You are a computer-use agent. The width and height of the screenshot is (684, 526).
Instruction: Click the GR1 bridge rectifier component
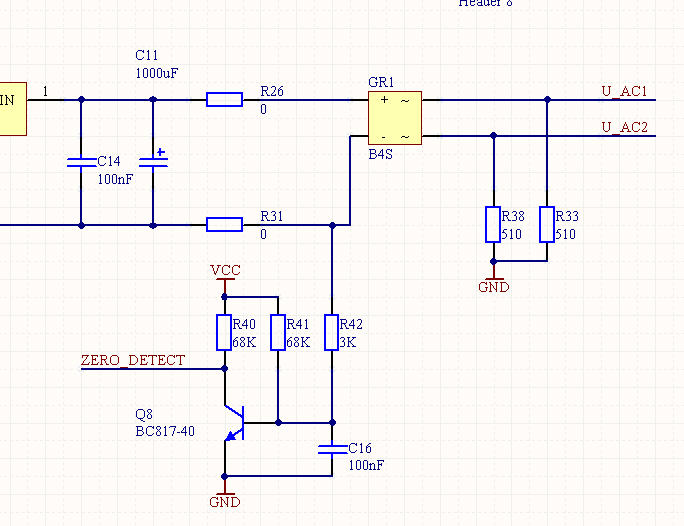click(x=395, y=118)
